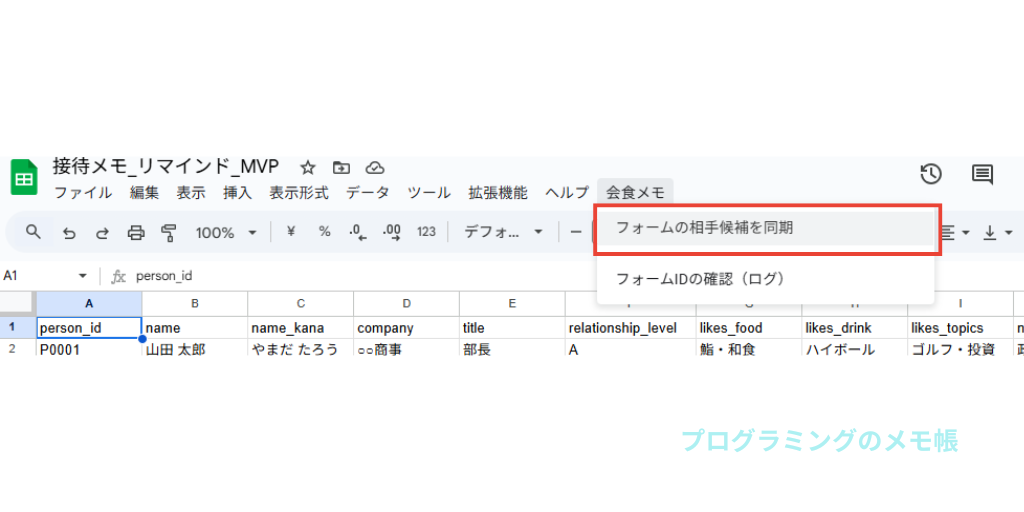Print the sheet using the printer icon

click(136, 232)
